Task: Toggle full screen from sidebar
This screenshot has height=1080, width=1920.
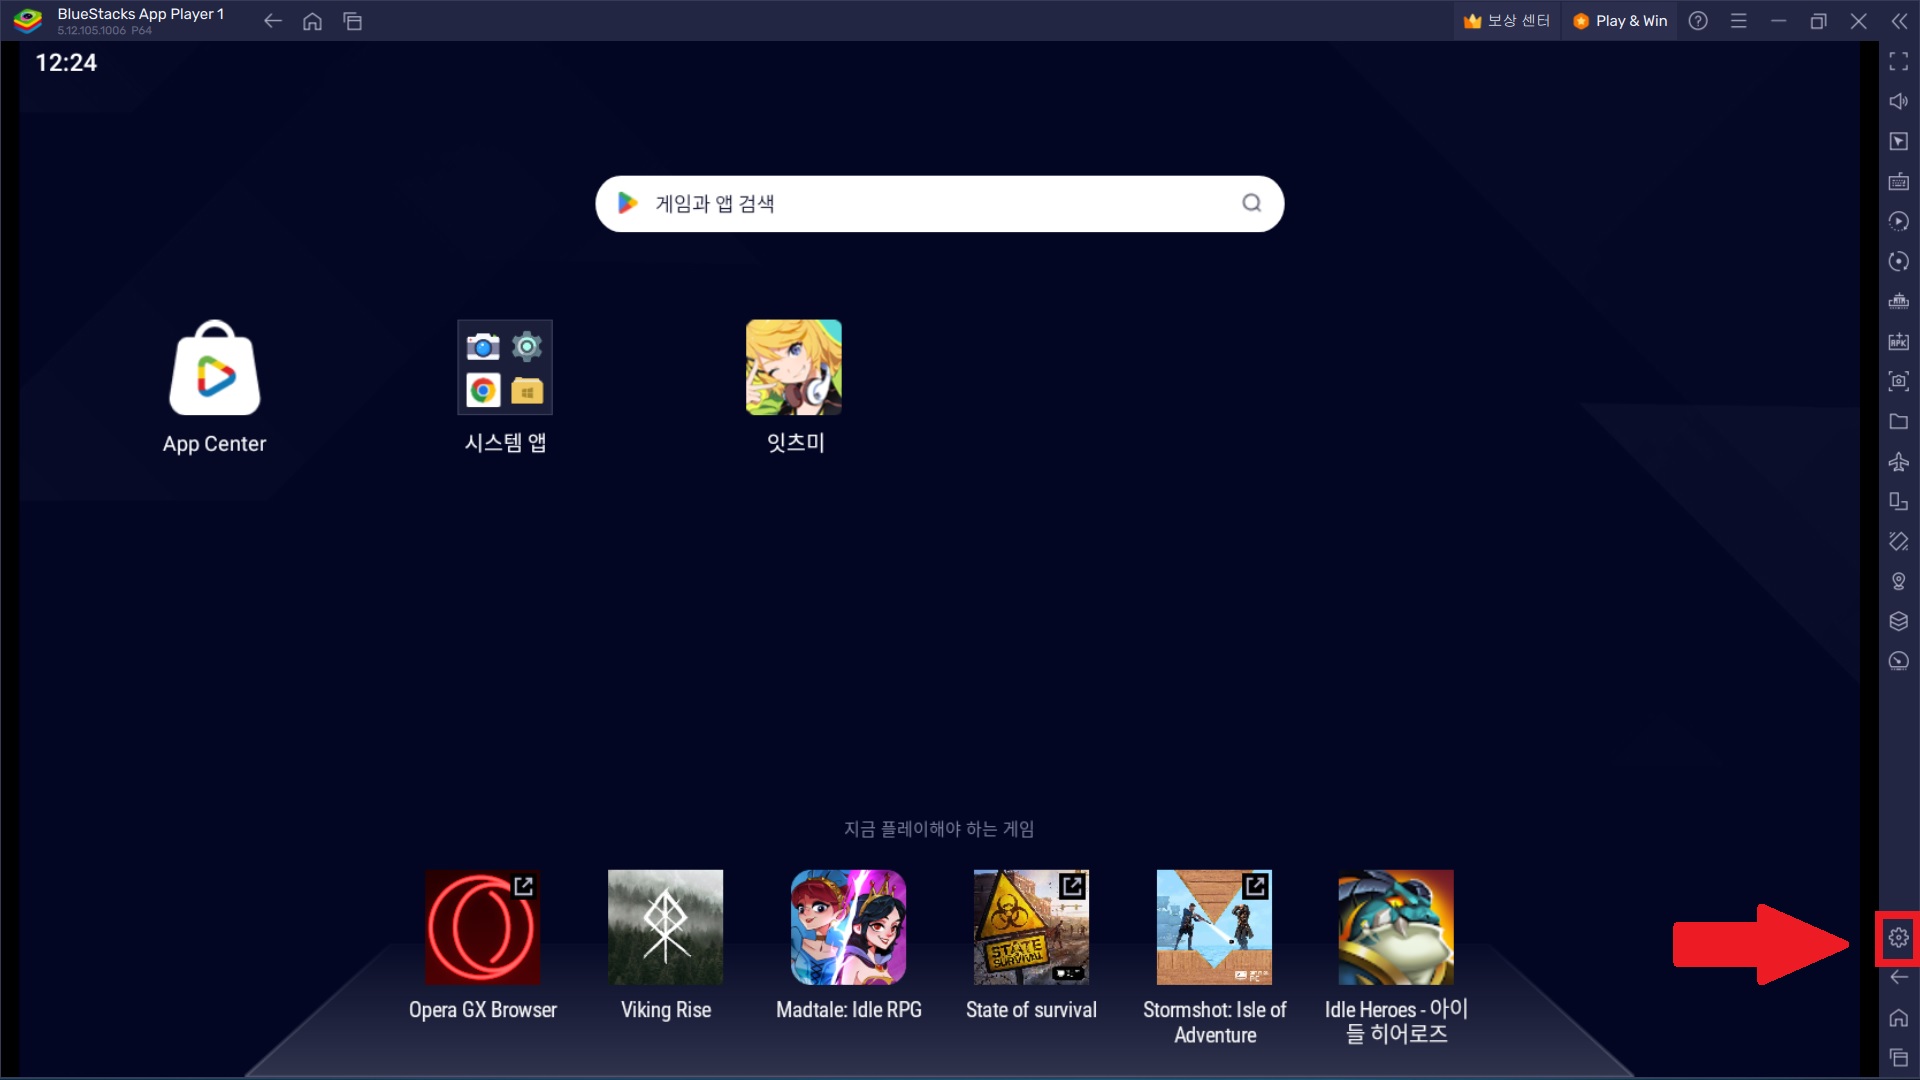Action: click(1899, 62)
